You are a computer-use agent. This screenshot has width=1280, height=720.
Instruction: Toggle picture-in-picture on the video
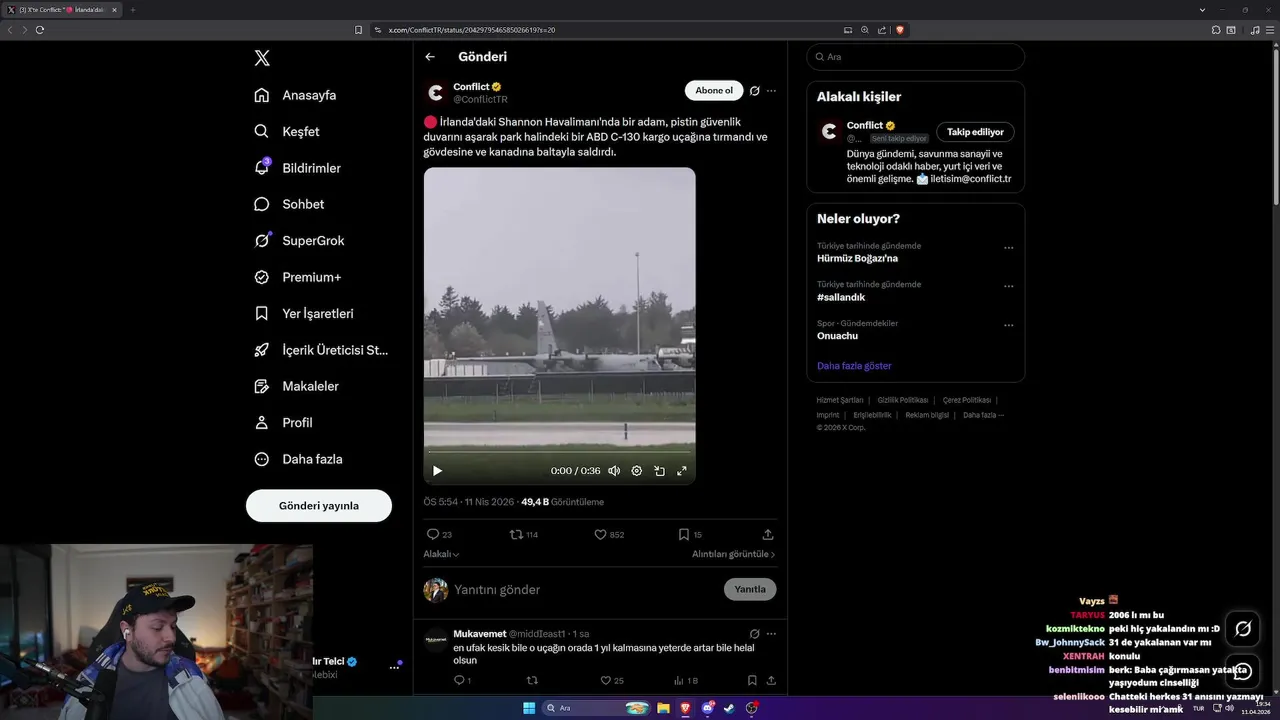point(660,471)
